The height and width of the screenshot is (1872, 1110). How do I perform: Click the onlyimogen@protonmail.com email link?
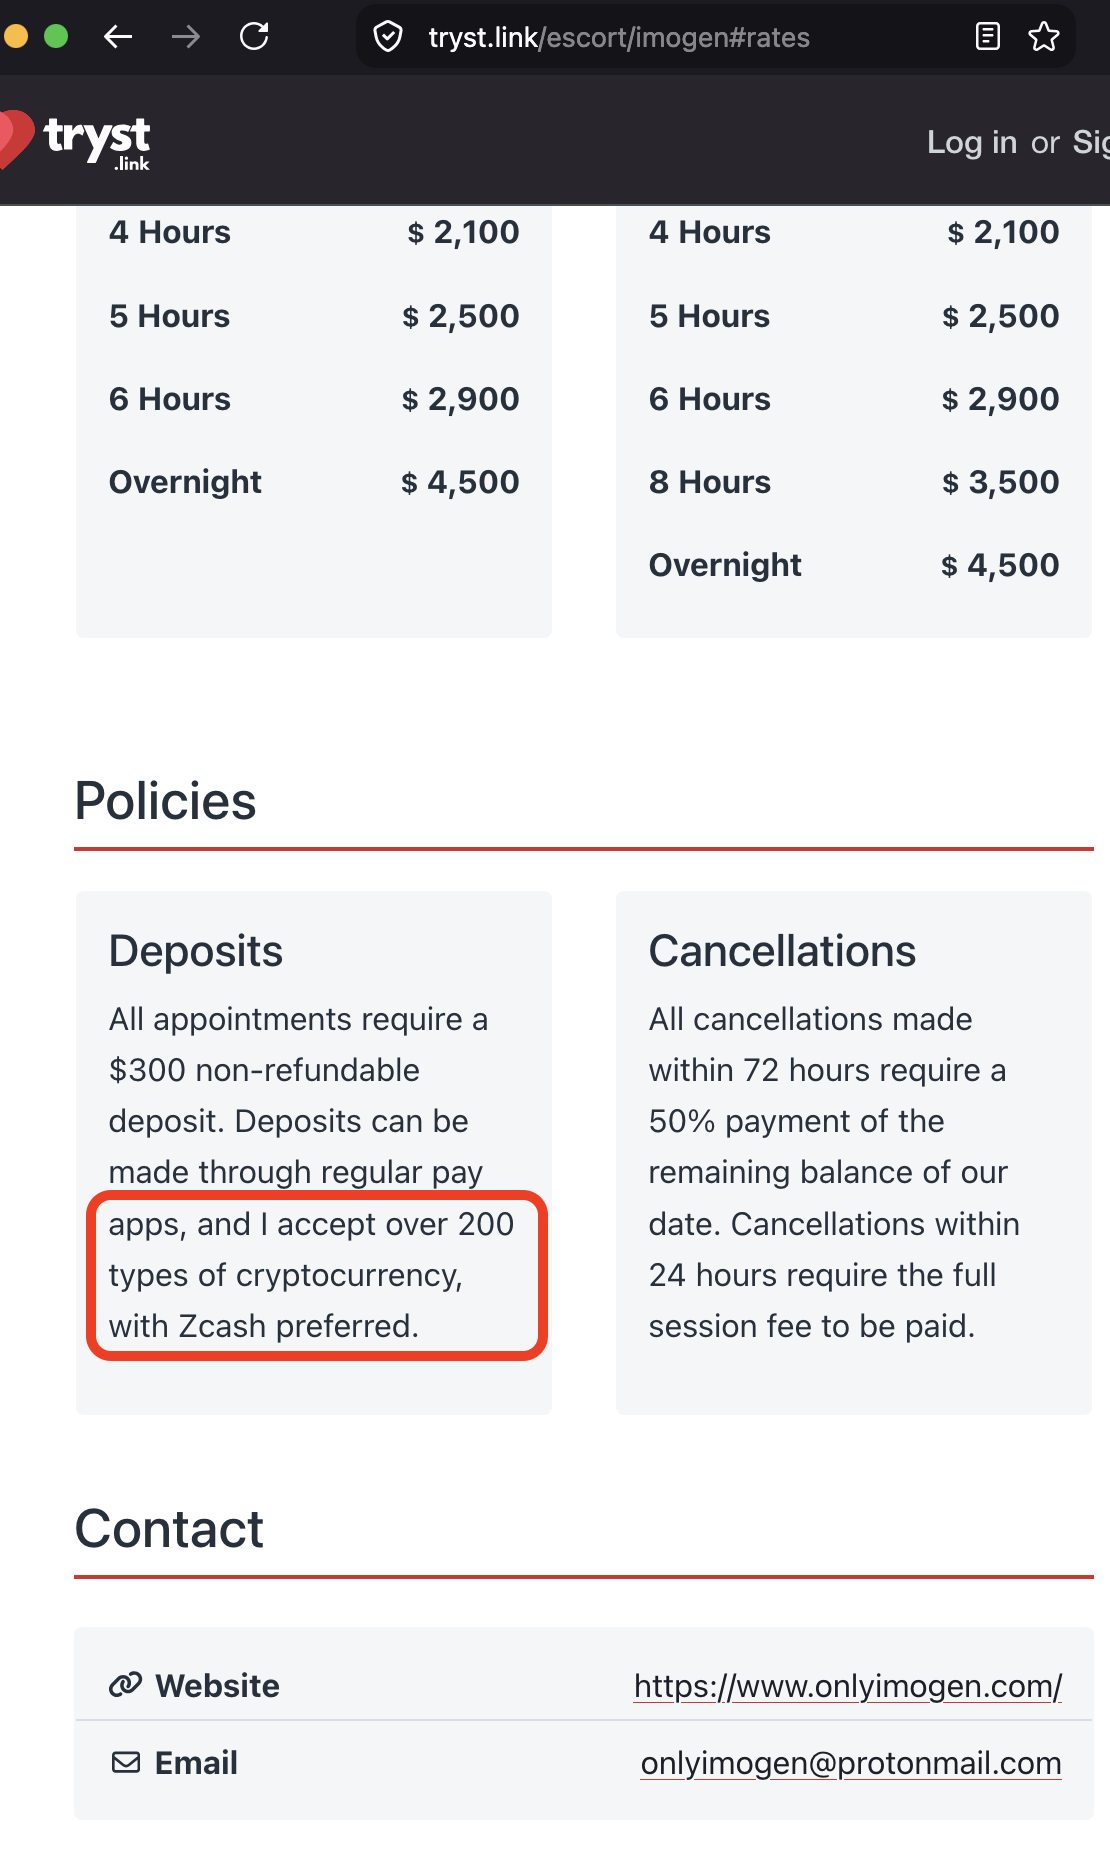pos(851,1763)
